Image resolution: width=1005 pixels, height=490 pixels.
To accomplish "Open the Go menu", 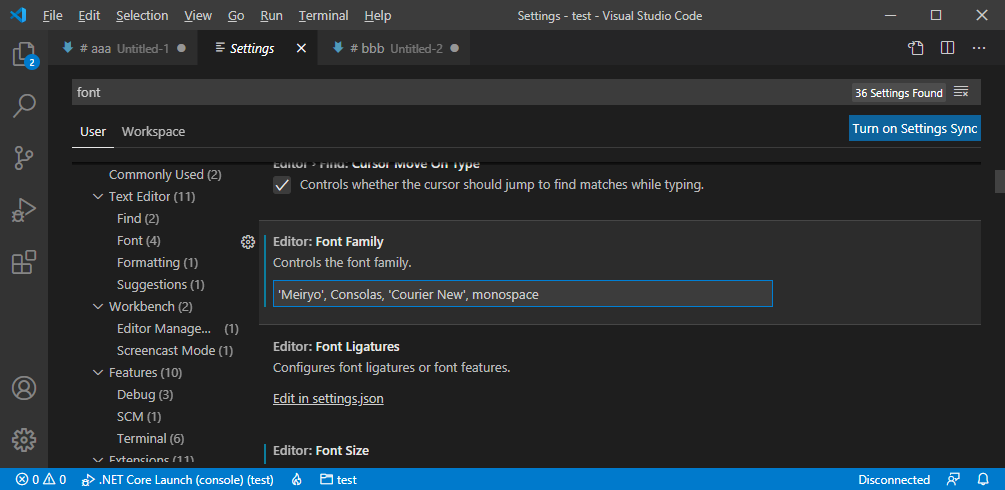I will pyautogui.click(x=236, y=15).
